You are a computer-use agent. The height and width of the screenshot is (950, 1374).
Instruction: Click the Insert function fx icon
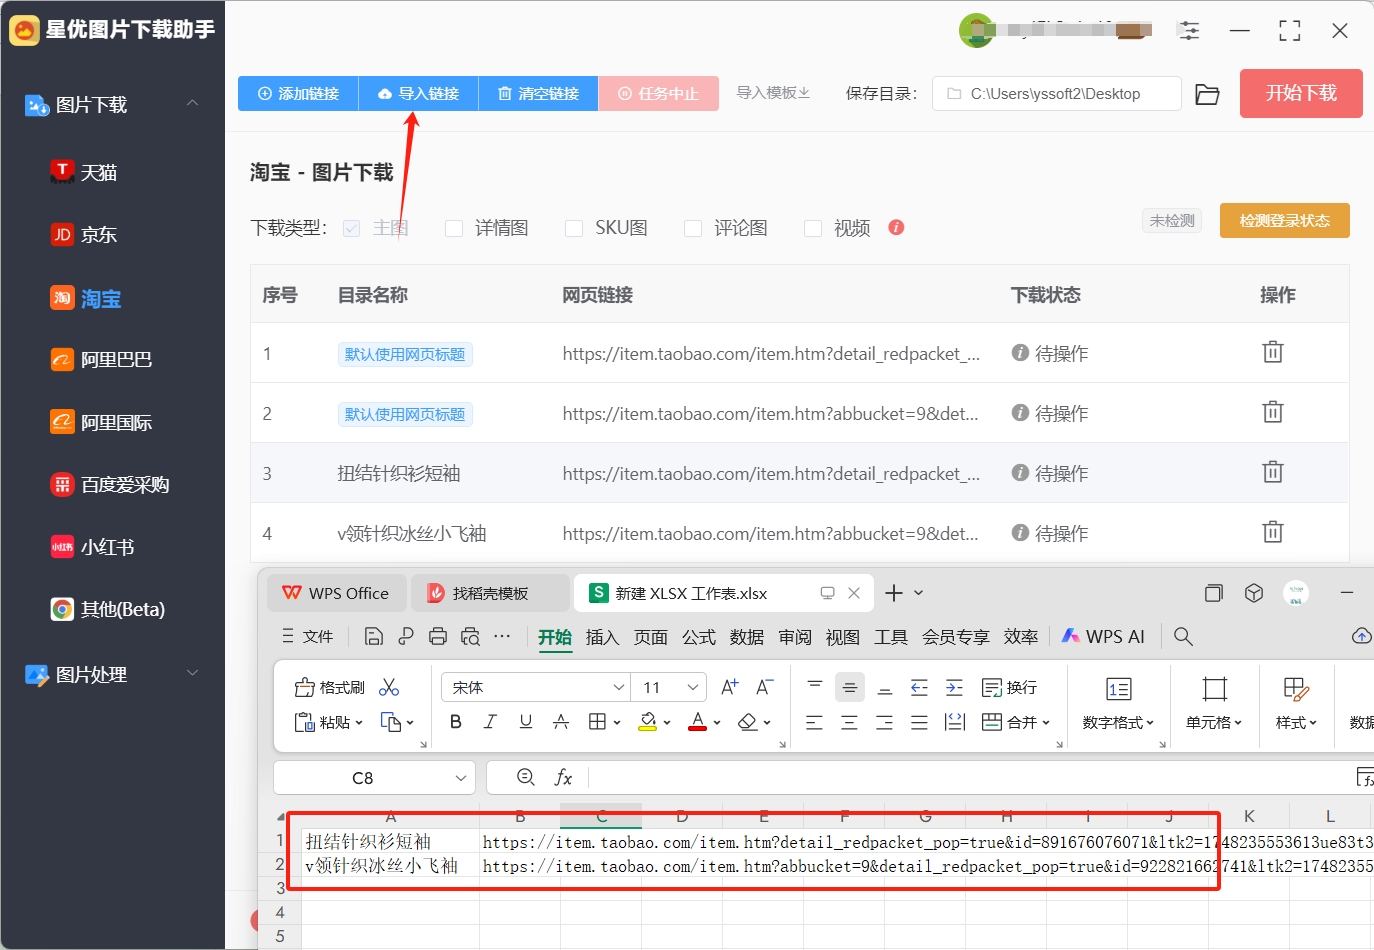(x=564, y=777)
